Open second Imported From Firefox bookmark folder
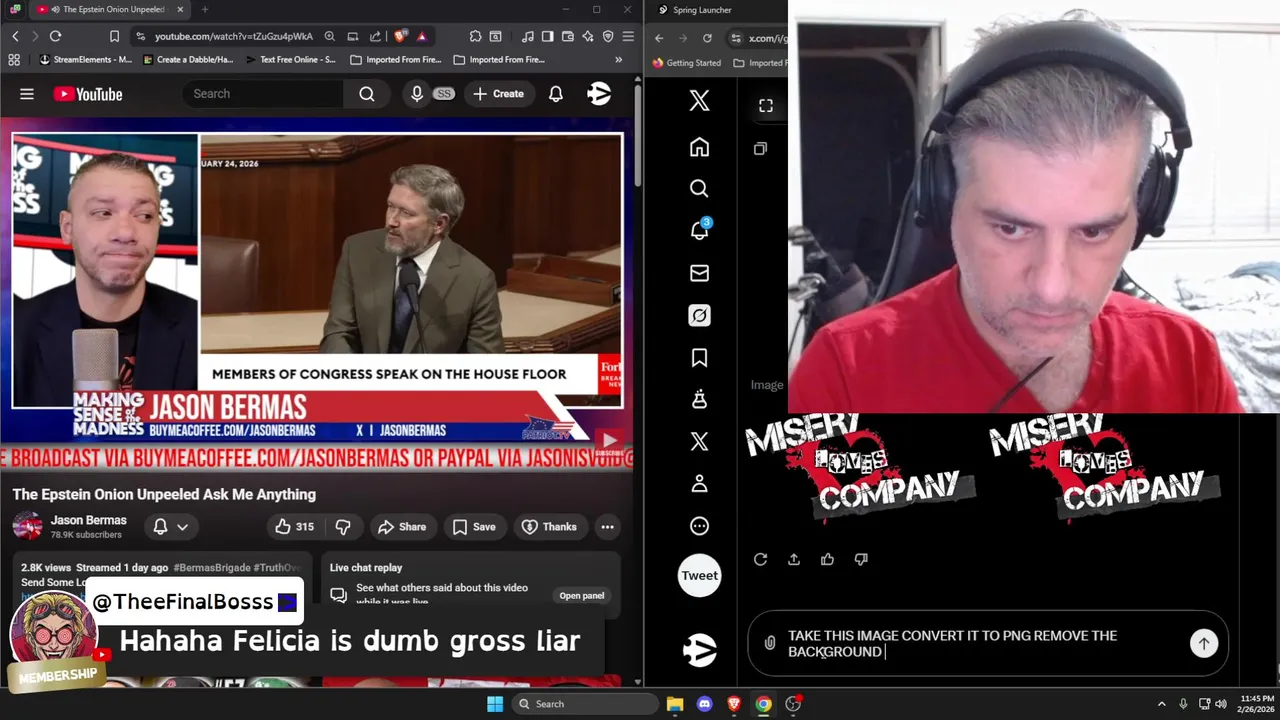 click(x=499, y=60)
